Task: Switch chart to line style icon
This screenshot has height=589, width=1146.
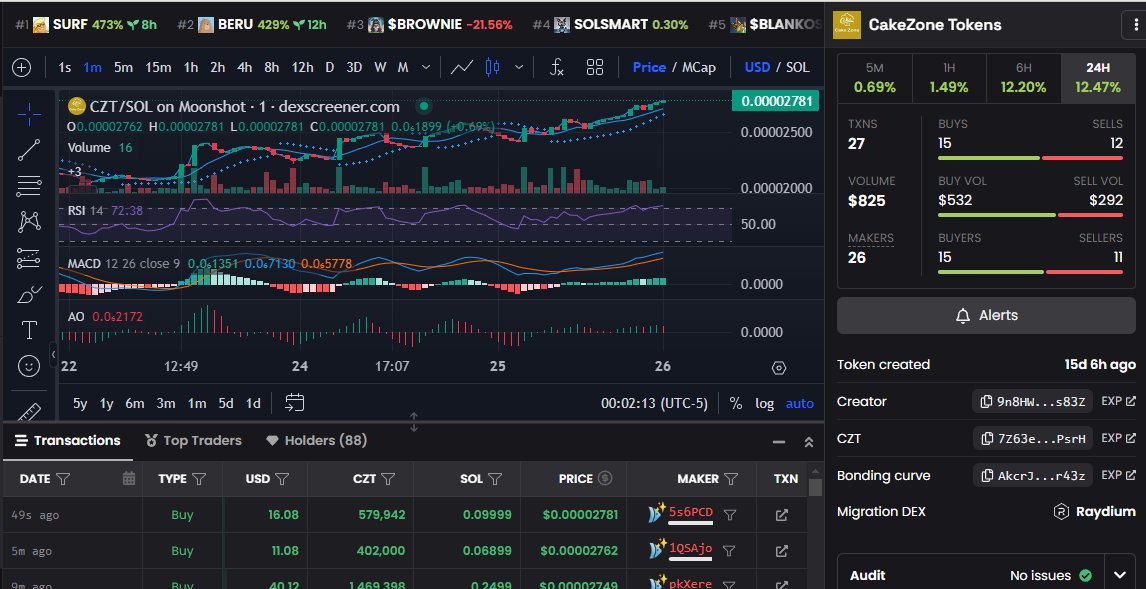Action: [x=461, y=67]
